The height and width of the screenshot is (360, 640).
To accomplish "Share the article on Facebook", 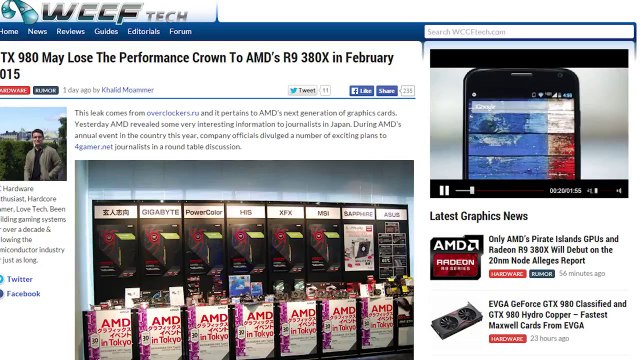I will pyautogui.click(x=387, y=91).
